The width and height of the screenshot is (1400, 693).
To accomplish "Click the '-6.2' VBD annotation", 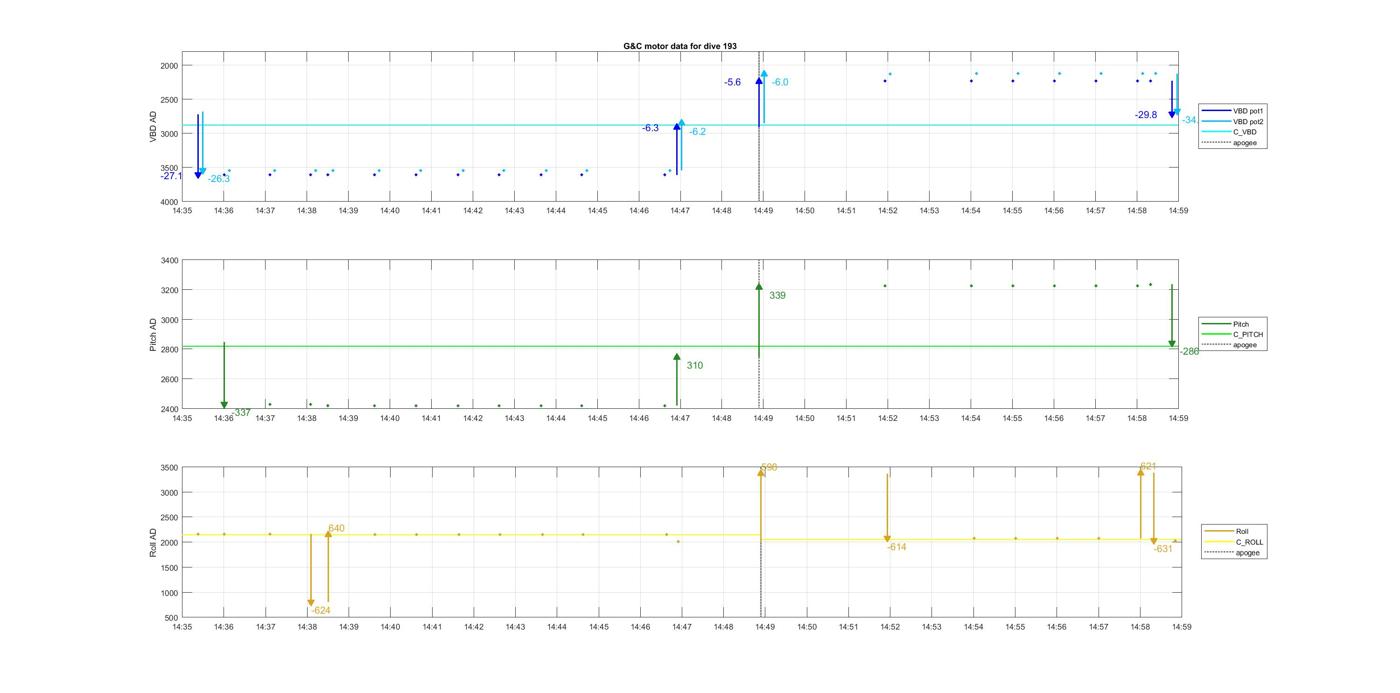I will coord(698,132).
